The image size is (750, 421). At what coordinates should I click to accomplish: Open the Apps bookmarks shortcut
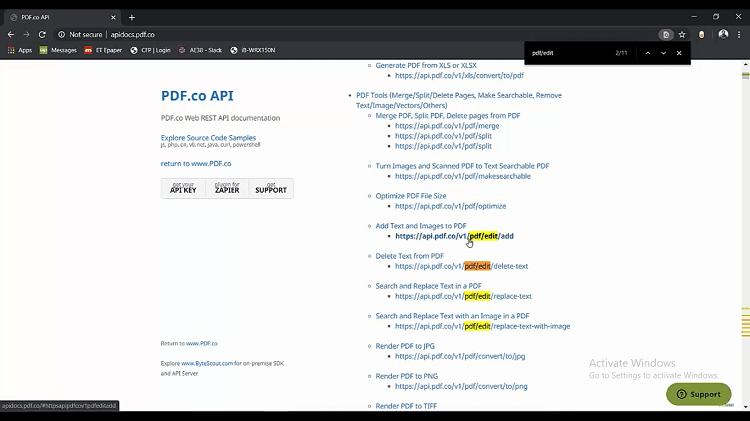point(19,50)
